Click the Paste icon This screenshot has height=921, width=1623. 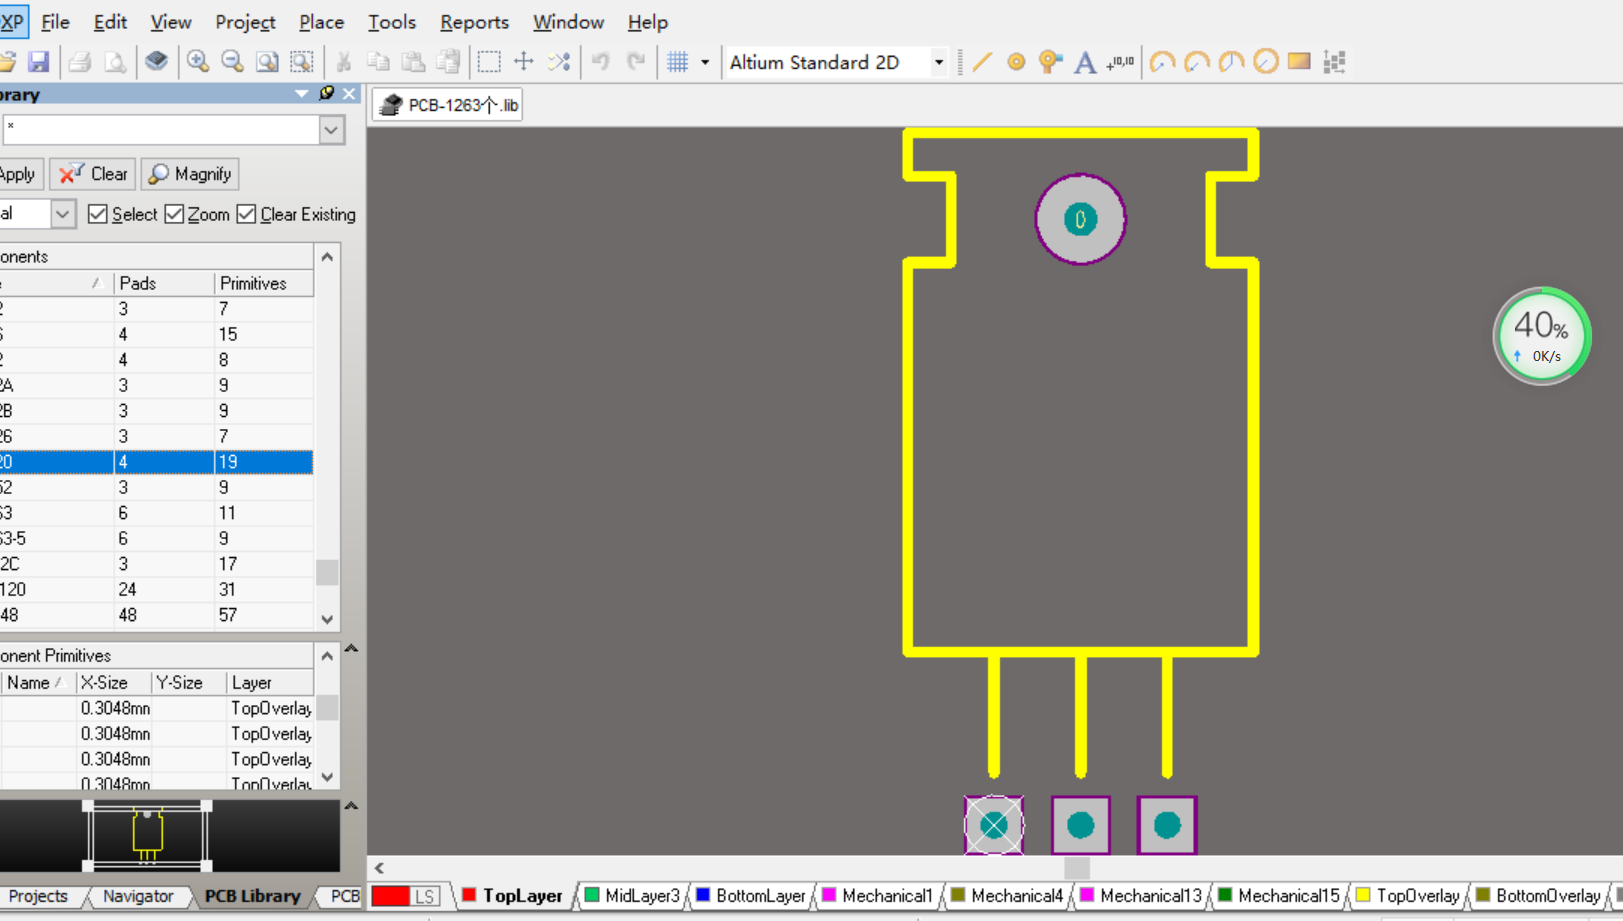413,62
